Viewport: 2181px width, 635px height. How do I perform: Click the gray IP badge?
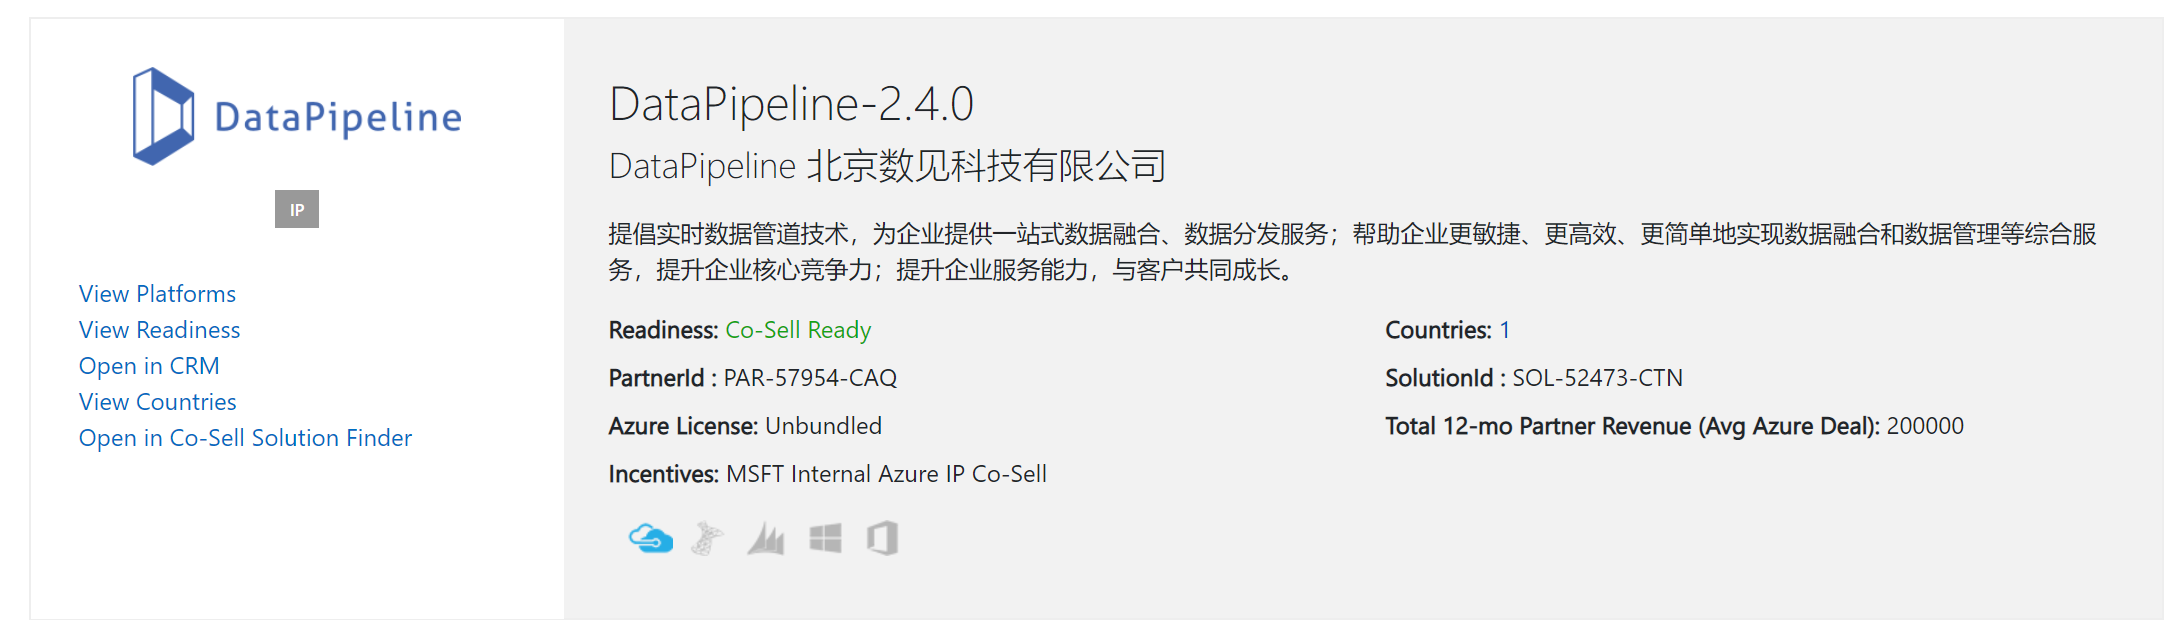point(297,209)
